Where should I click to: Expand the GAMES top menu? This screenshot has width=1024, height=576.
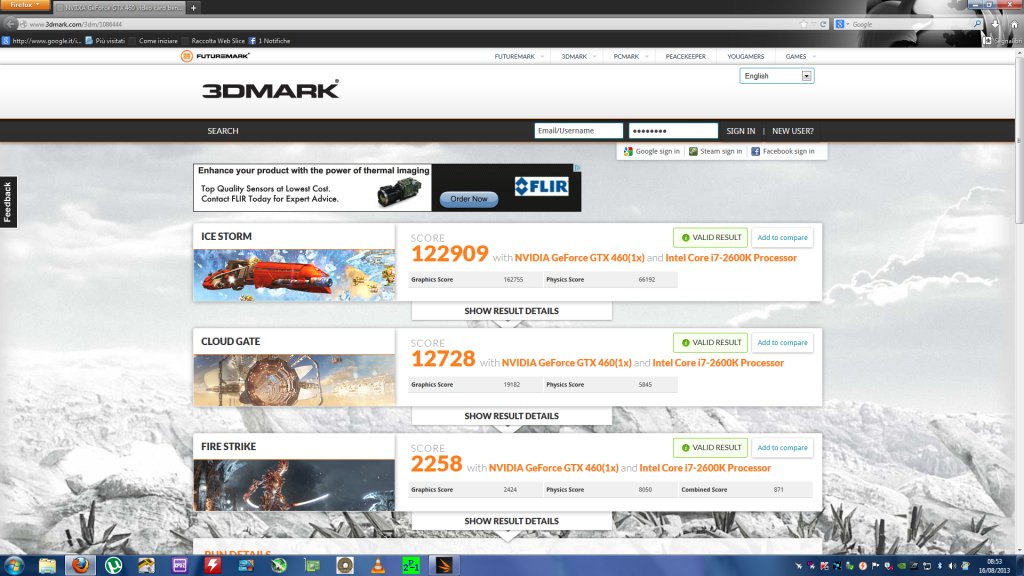800,57
